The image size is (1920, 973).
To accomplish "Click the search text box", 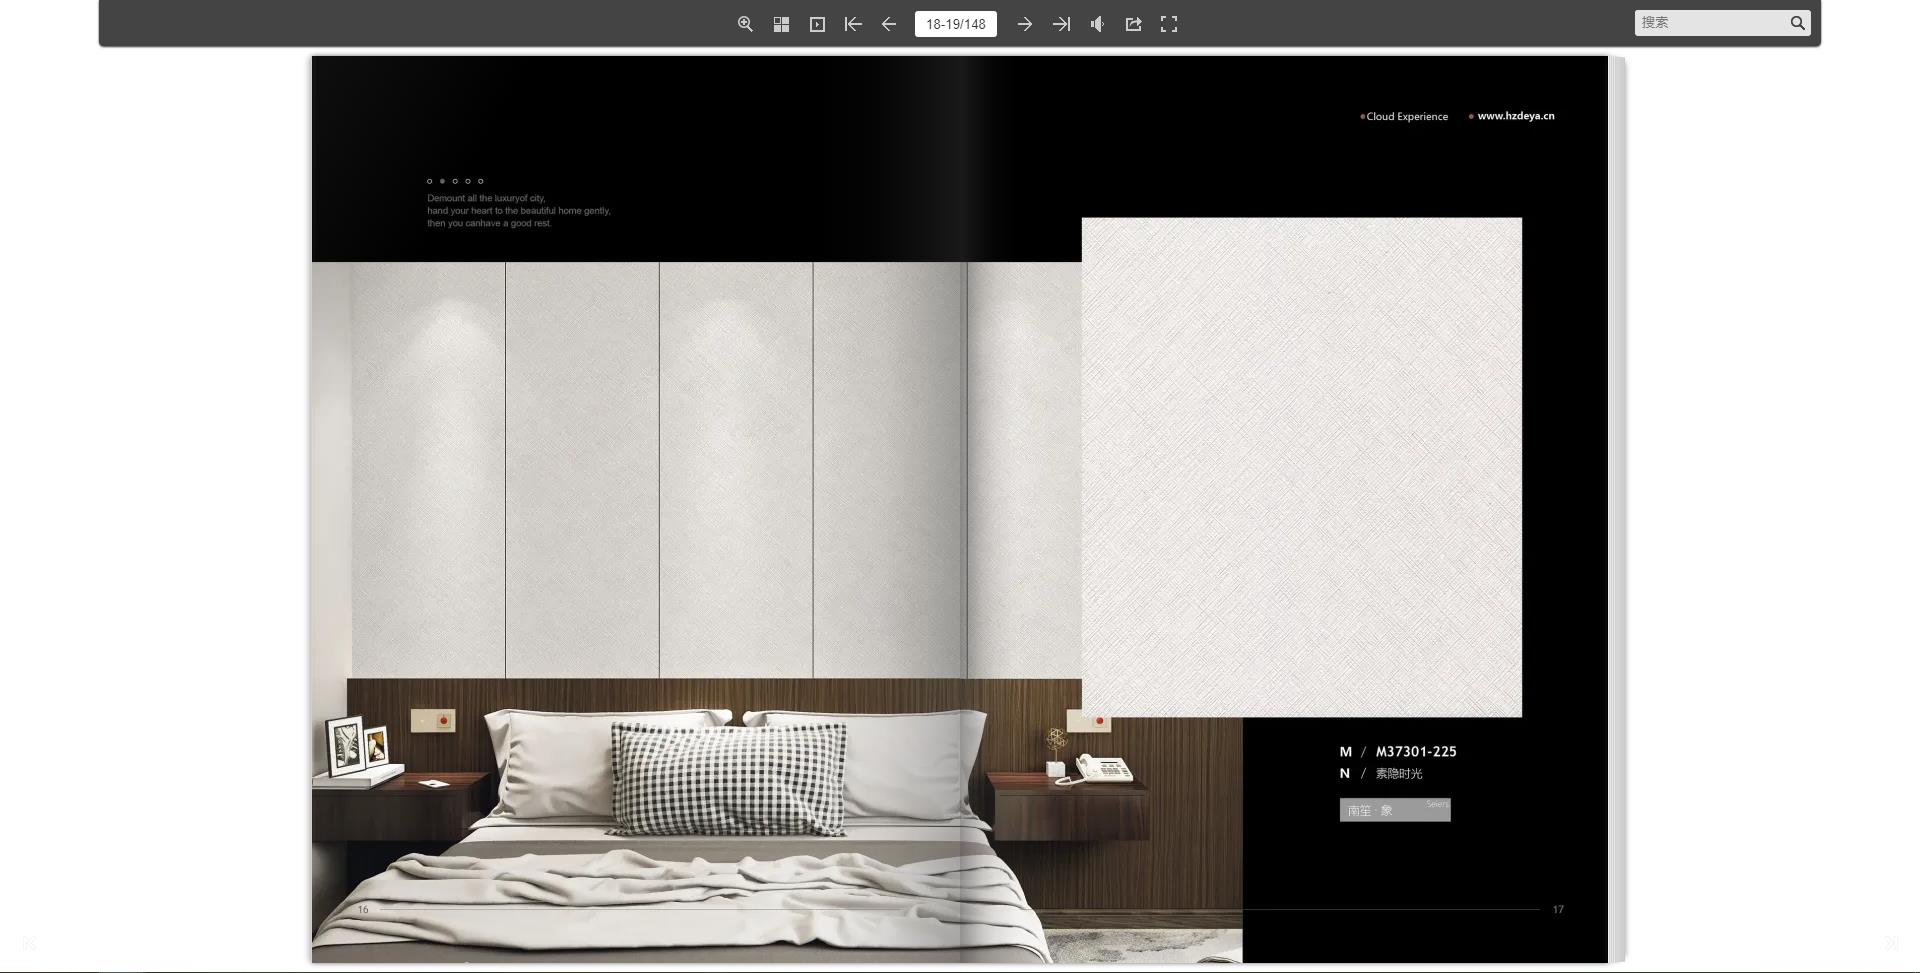I will pos(1712,23).
